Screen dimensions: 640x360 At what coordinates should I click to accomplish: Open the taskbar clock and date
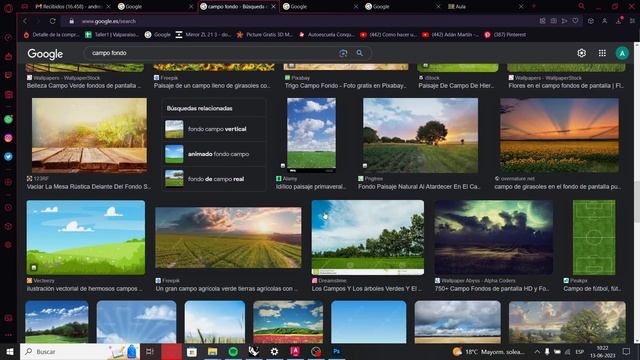(x=602, y=351)
